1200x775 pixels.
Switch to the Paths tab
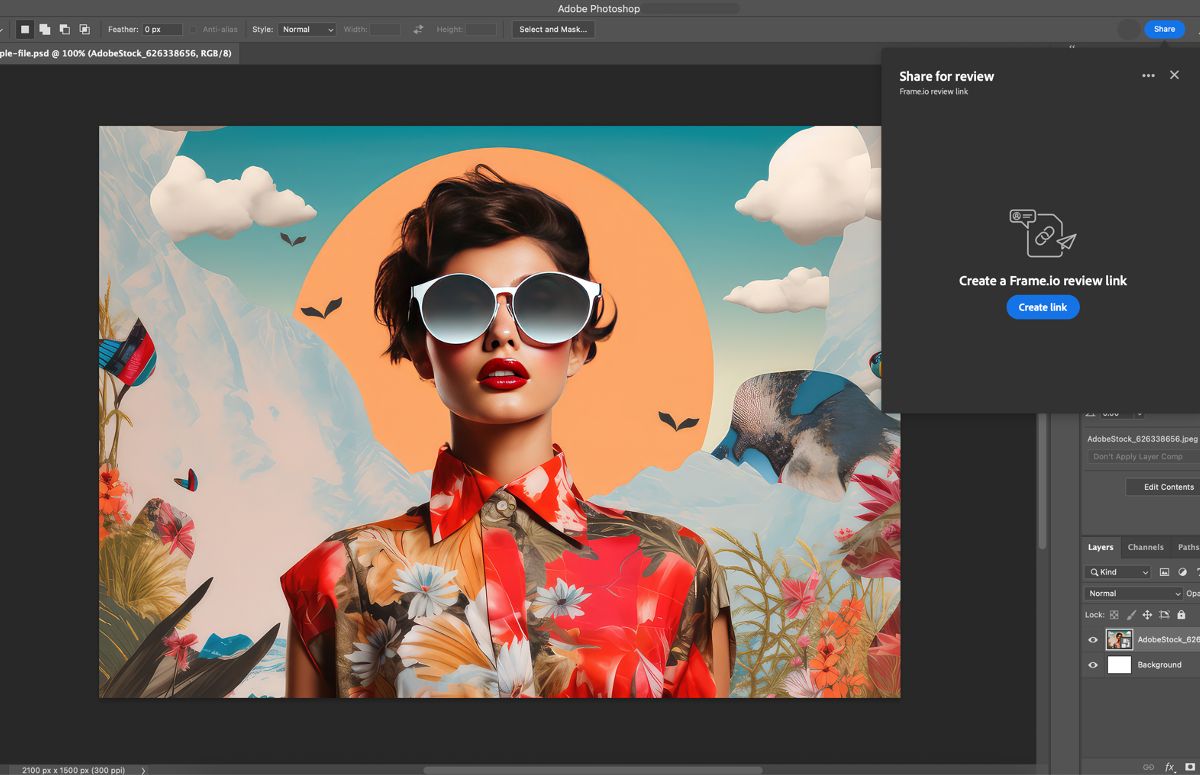click(1188, 547)
